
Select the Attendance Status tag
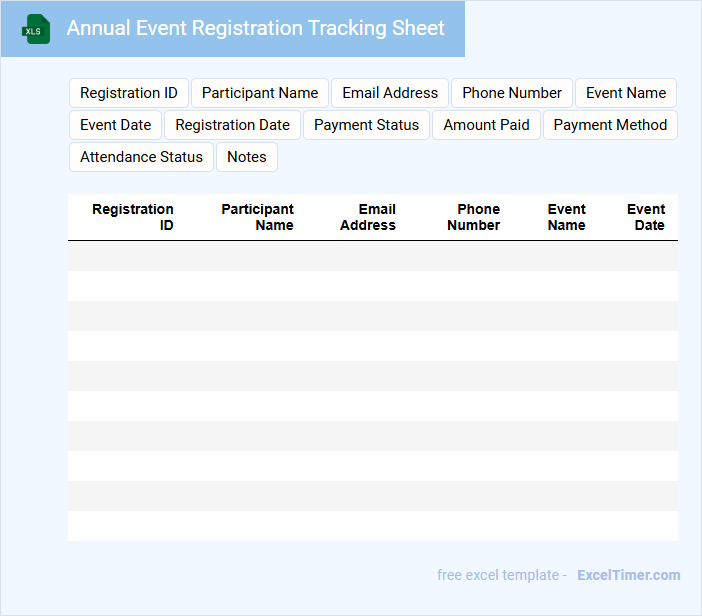[x=141, y=157]
